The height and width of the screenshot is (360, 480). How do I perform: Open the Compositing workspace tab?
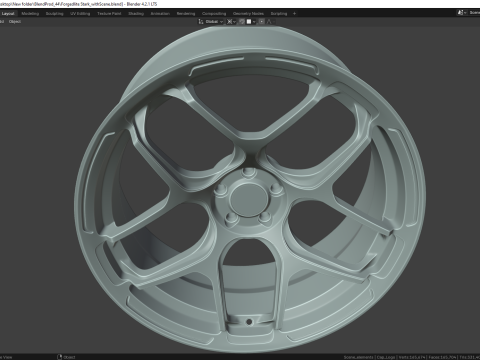214,14
